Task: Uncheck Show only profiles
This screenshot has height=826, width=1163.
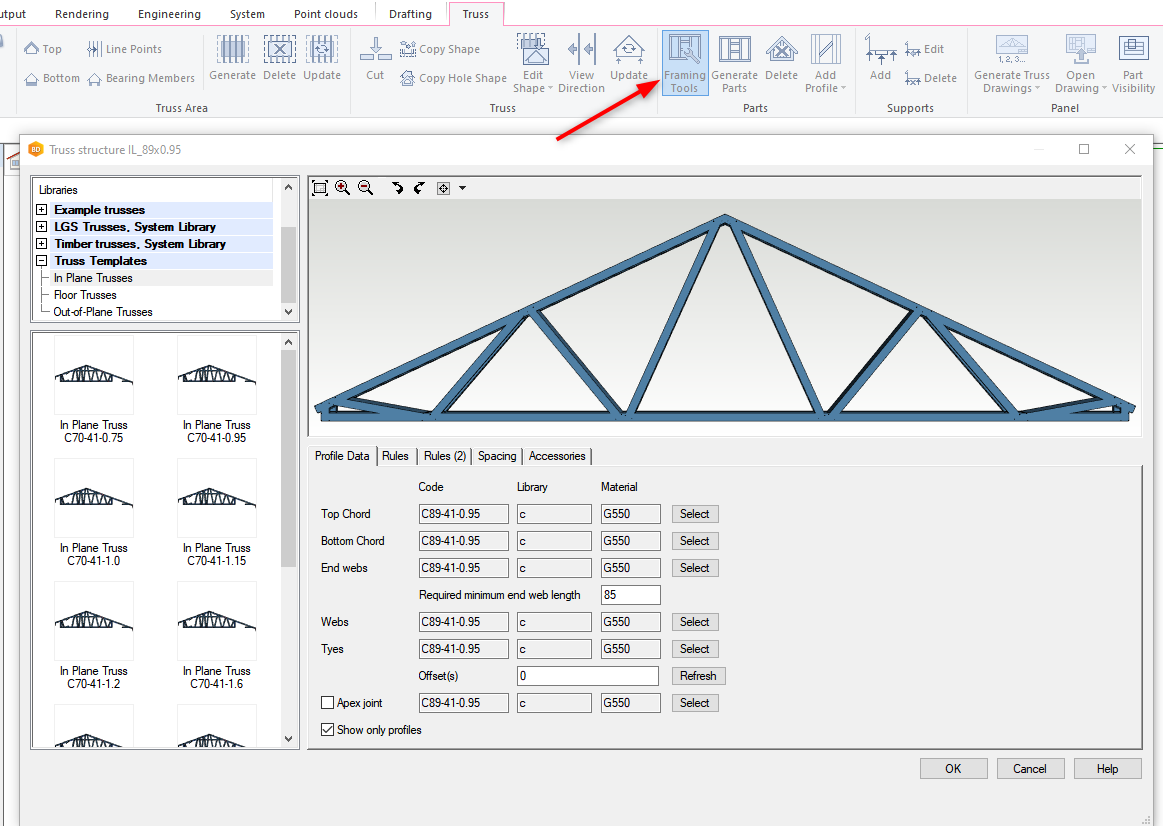Action: (x=327, y=730)
